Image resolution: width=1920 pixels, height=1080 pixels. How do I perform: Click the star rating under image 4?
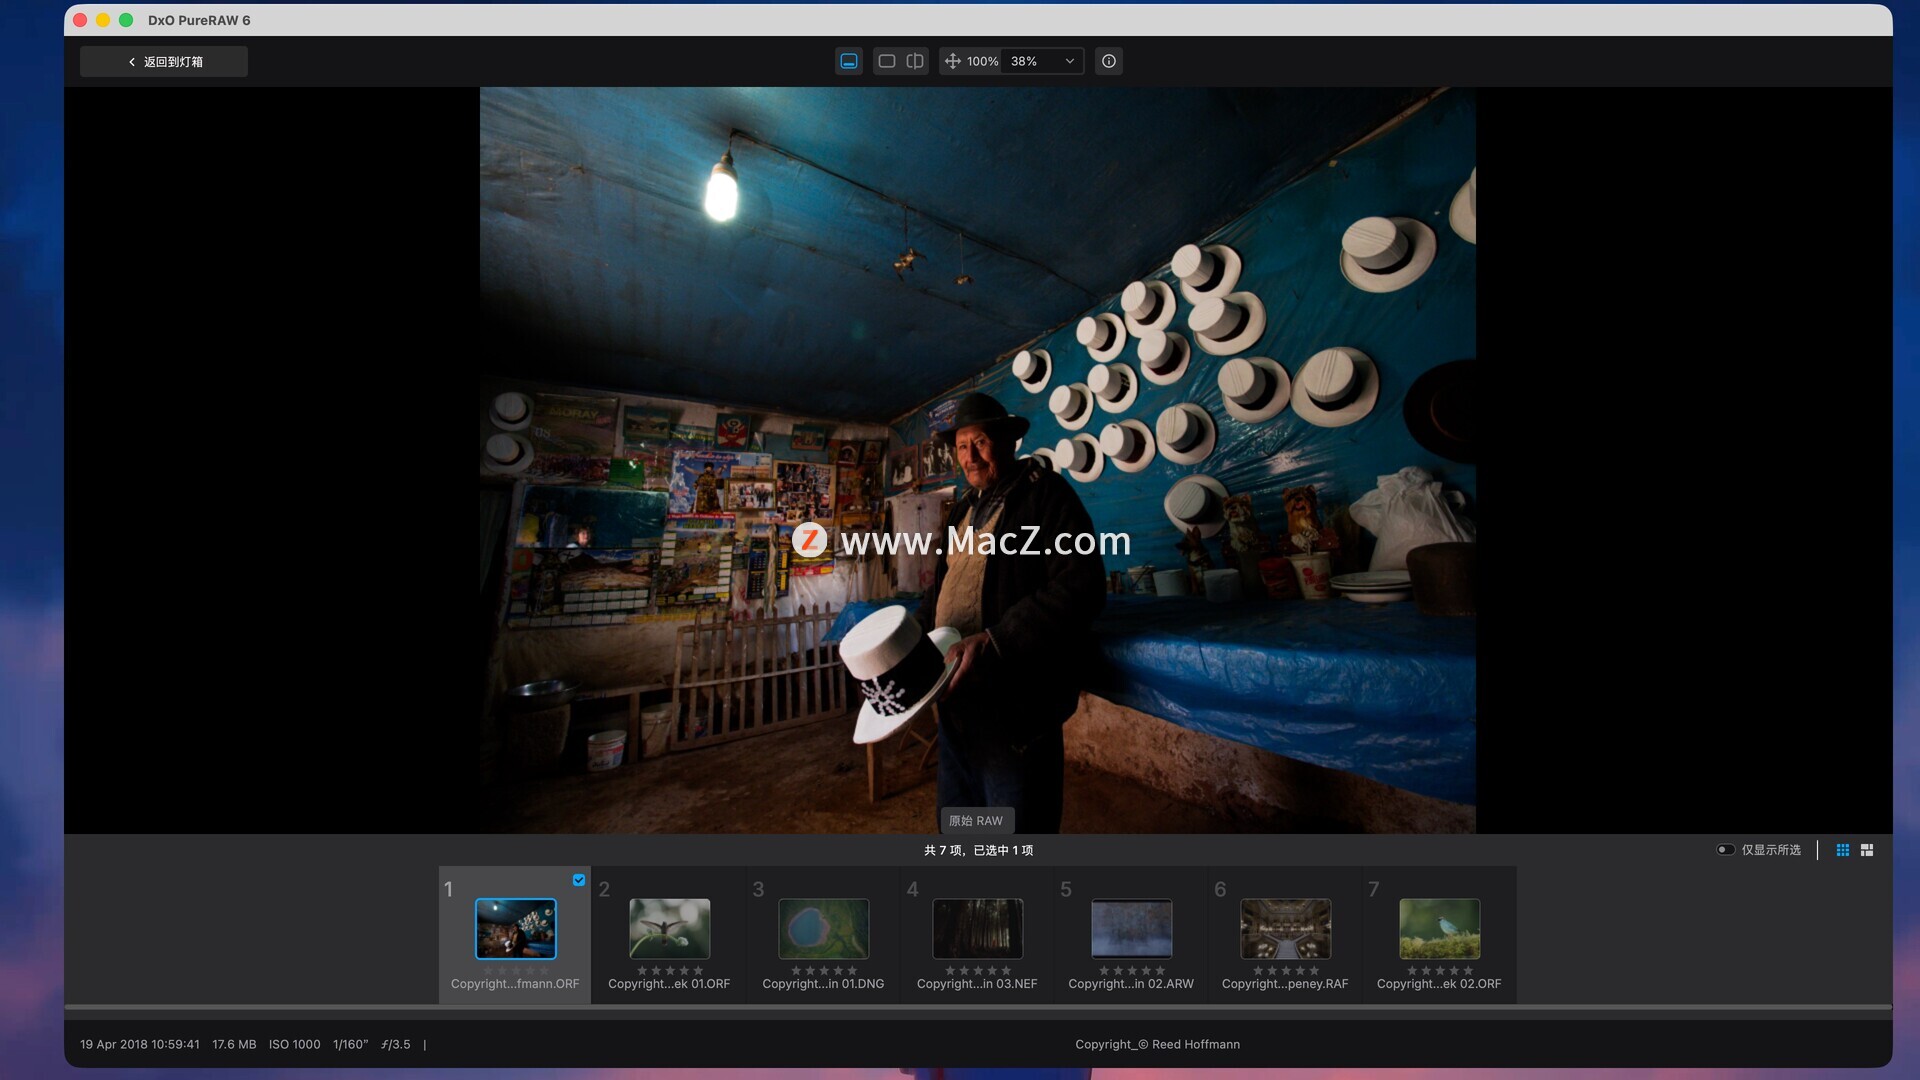977,970
